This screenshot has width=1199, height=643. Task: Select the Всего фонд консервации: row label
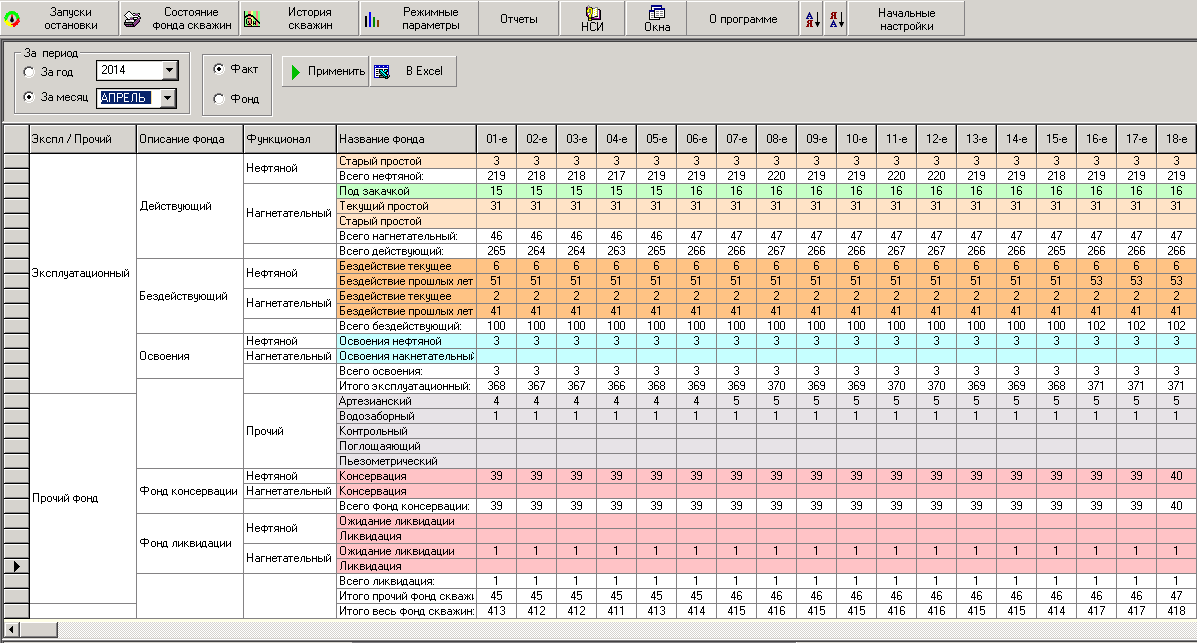point(406,506)
